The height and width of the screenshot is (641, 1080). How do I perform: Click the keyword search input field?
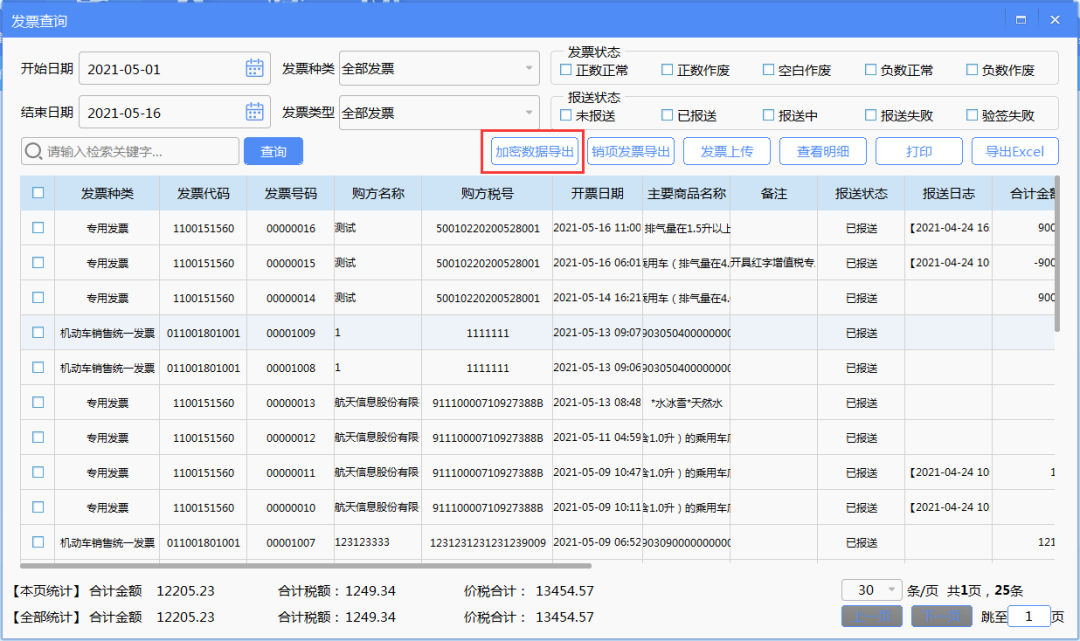tap(130, 151)
